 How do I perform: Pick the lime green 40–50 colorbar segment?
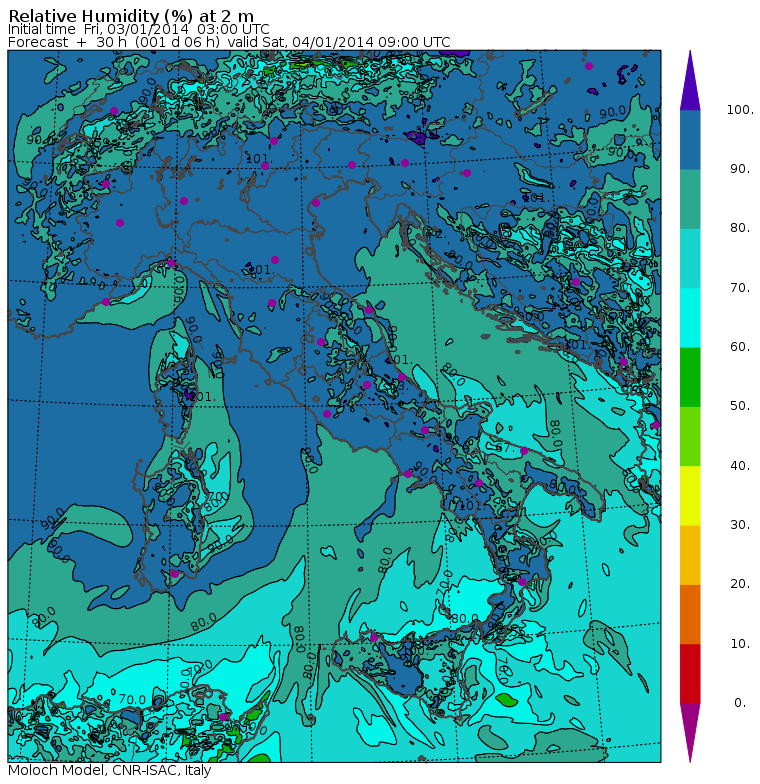(x=690, y=436)
